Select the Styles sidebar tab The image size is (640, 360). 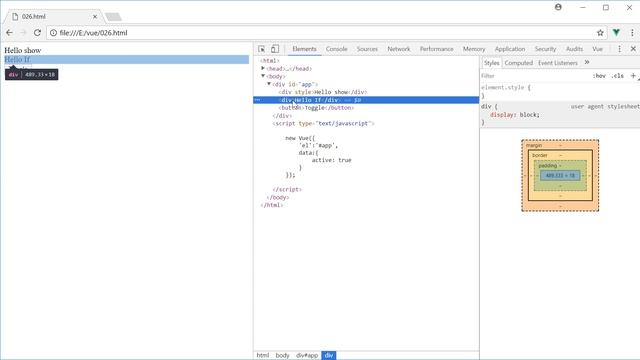pyautogui.click(x=491, y=63)
